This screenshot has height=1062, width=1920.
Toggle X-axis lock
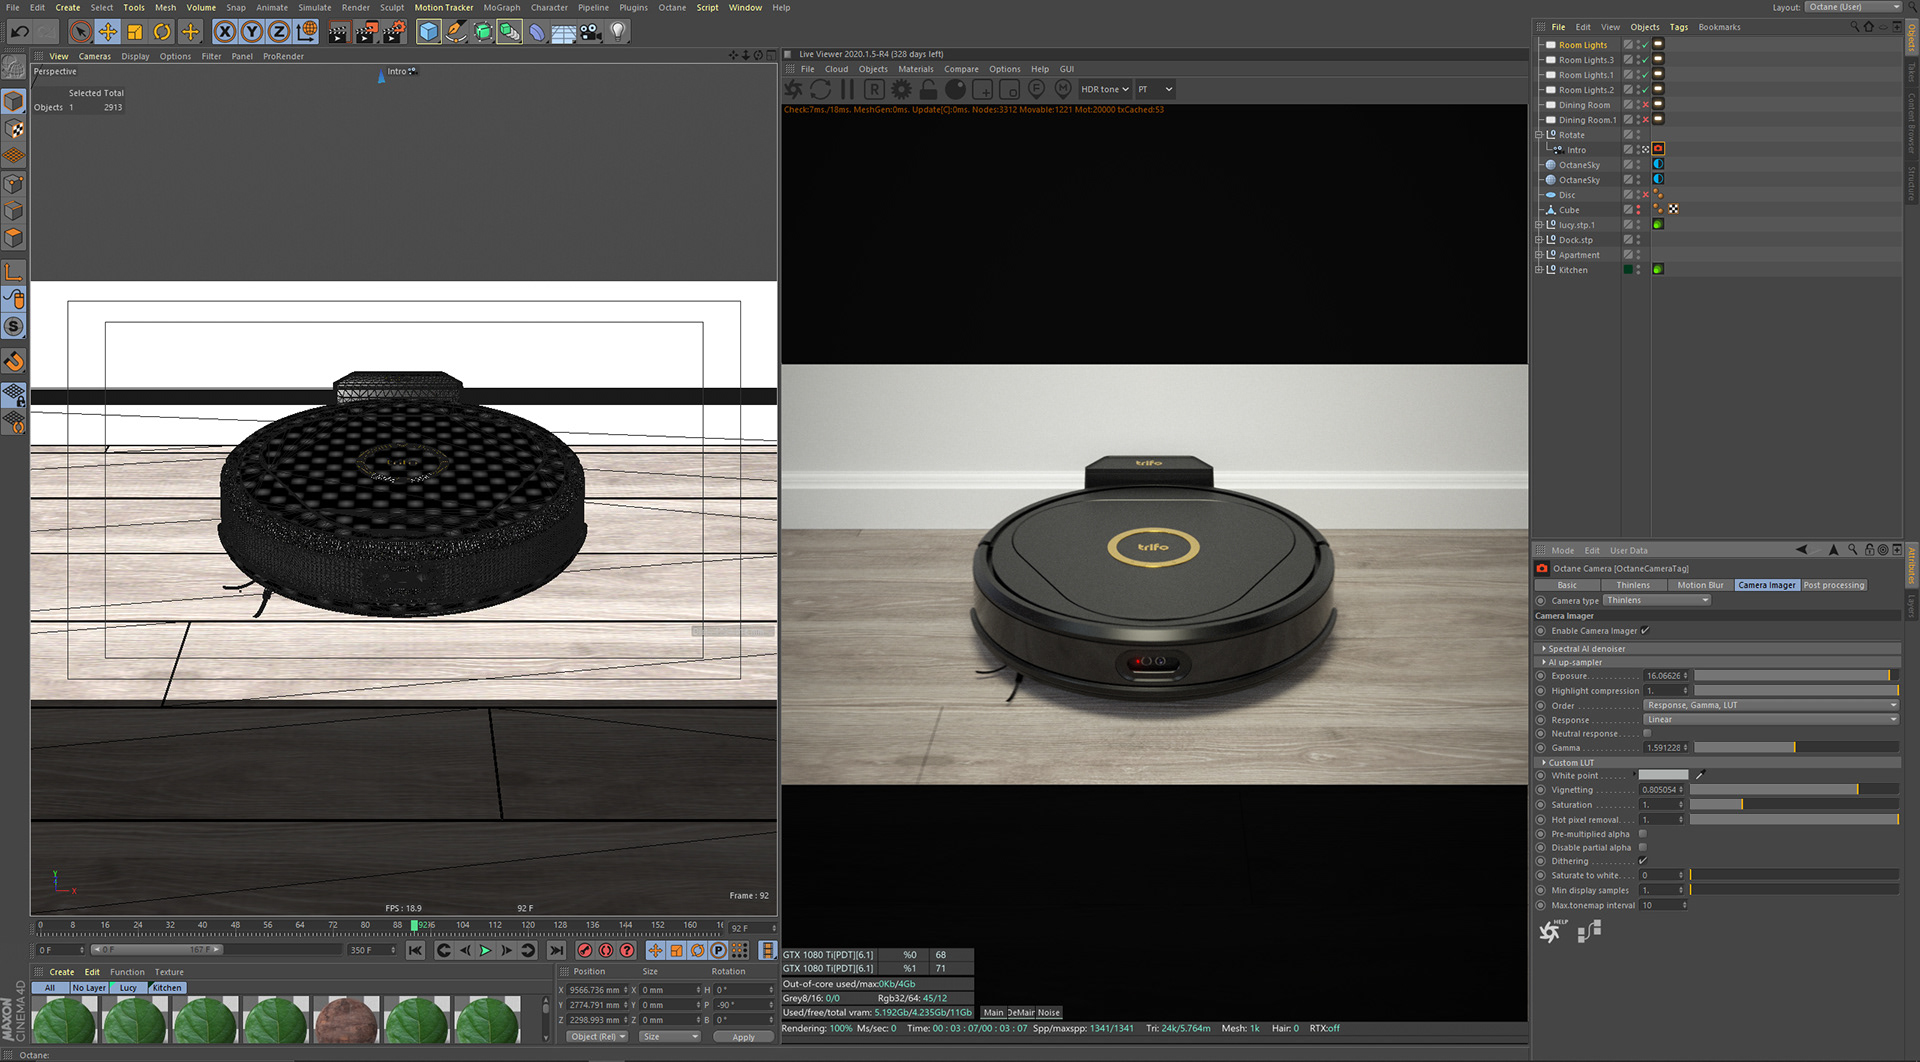225,32
